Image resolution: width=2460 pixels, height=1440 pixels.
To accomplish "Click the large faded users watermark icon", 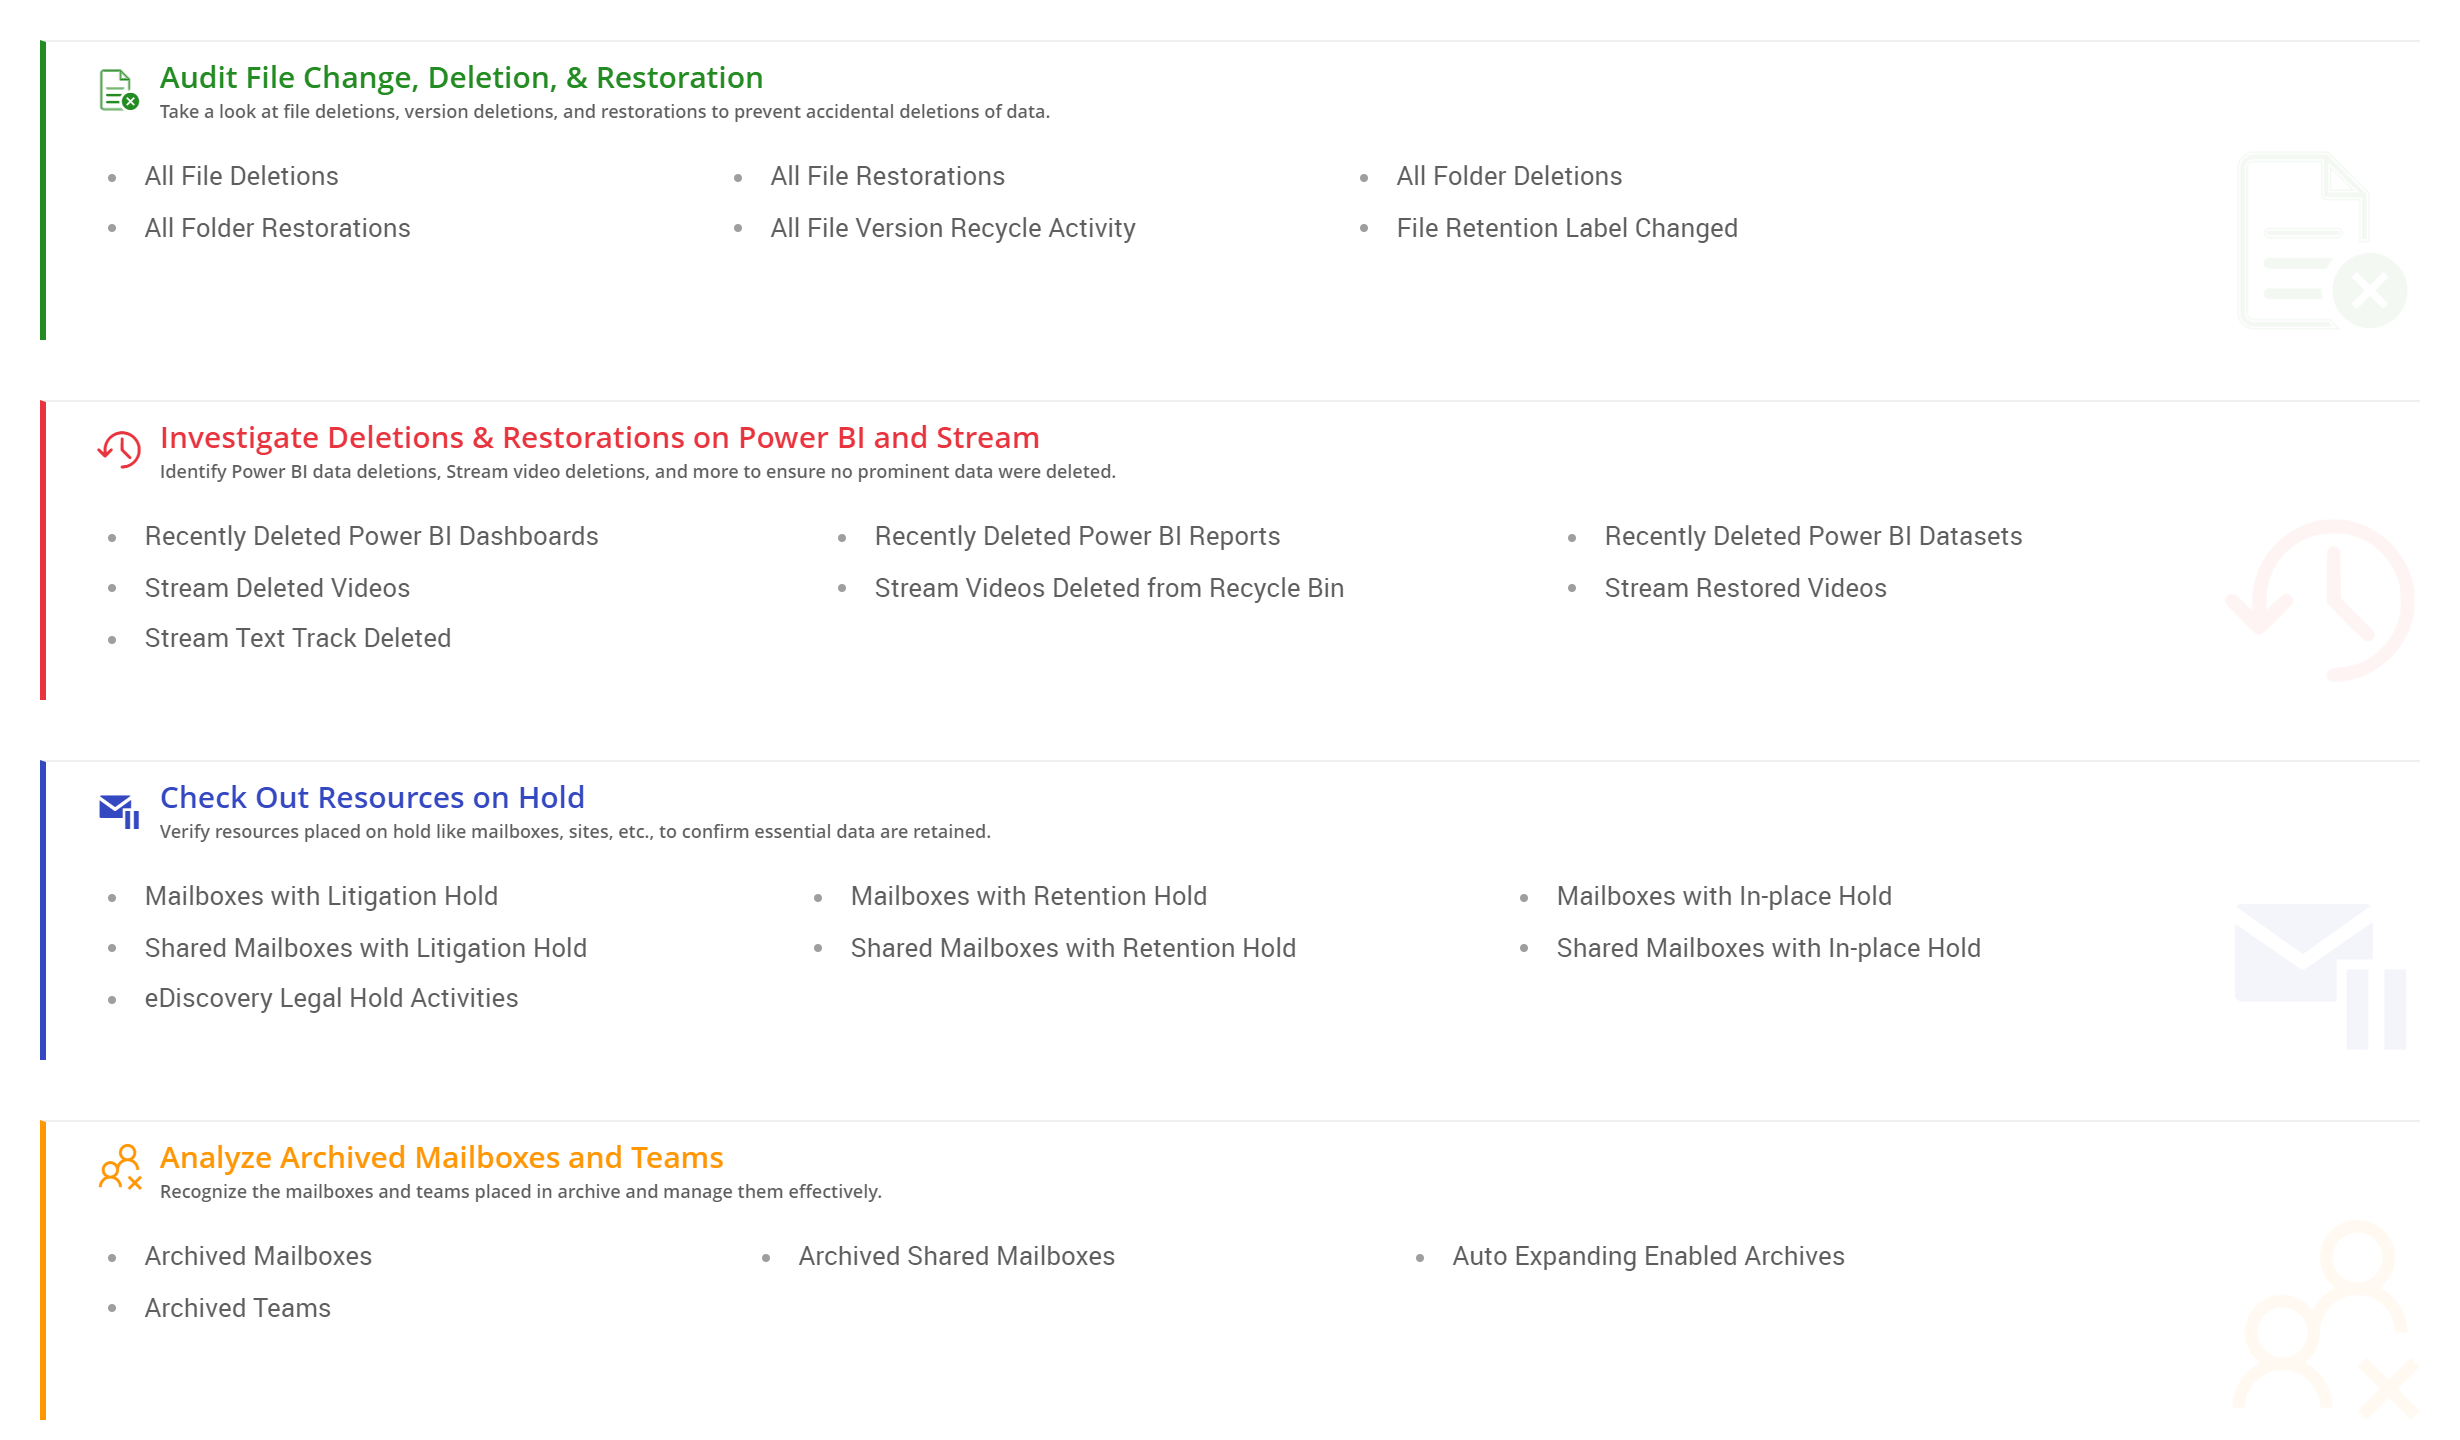I will pyautogui.click(x=2326, y=1320).
